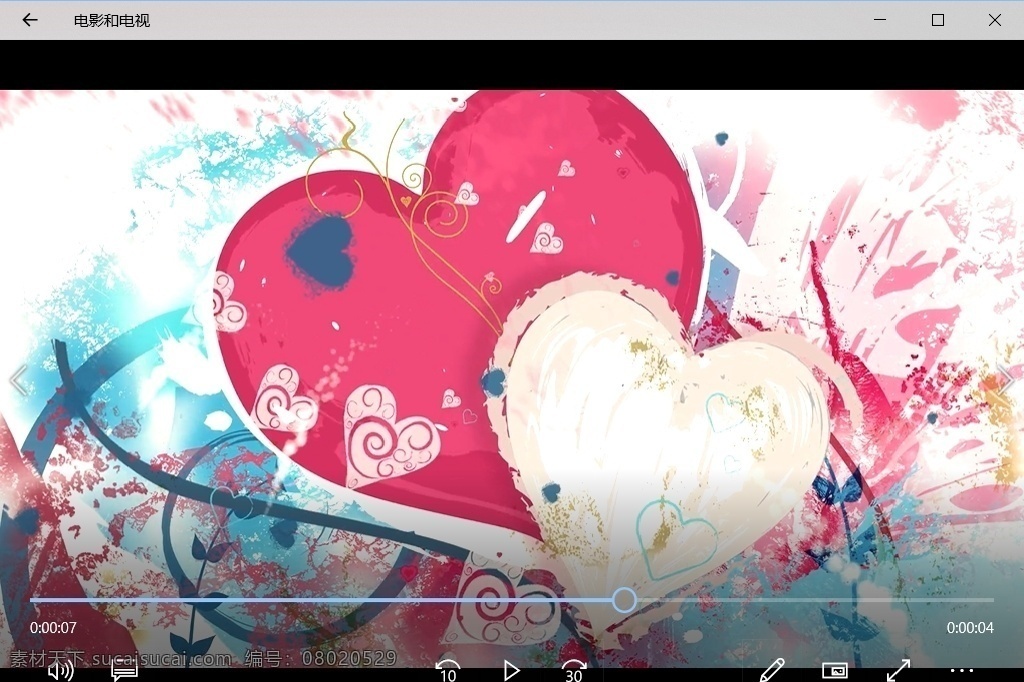Open the edit pencil tool
The image size is (1024, 682).
(x=772, y=670)
